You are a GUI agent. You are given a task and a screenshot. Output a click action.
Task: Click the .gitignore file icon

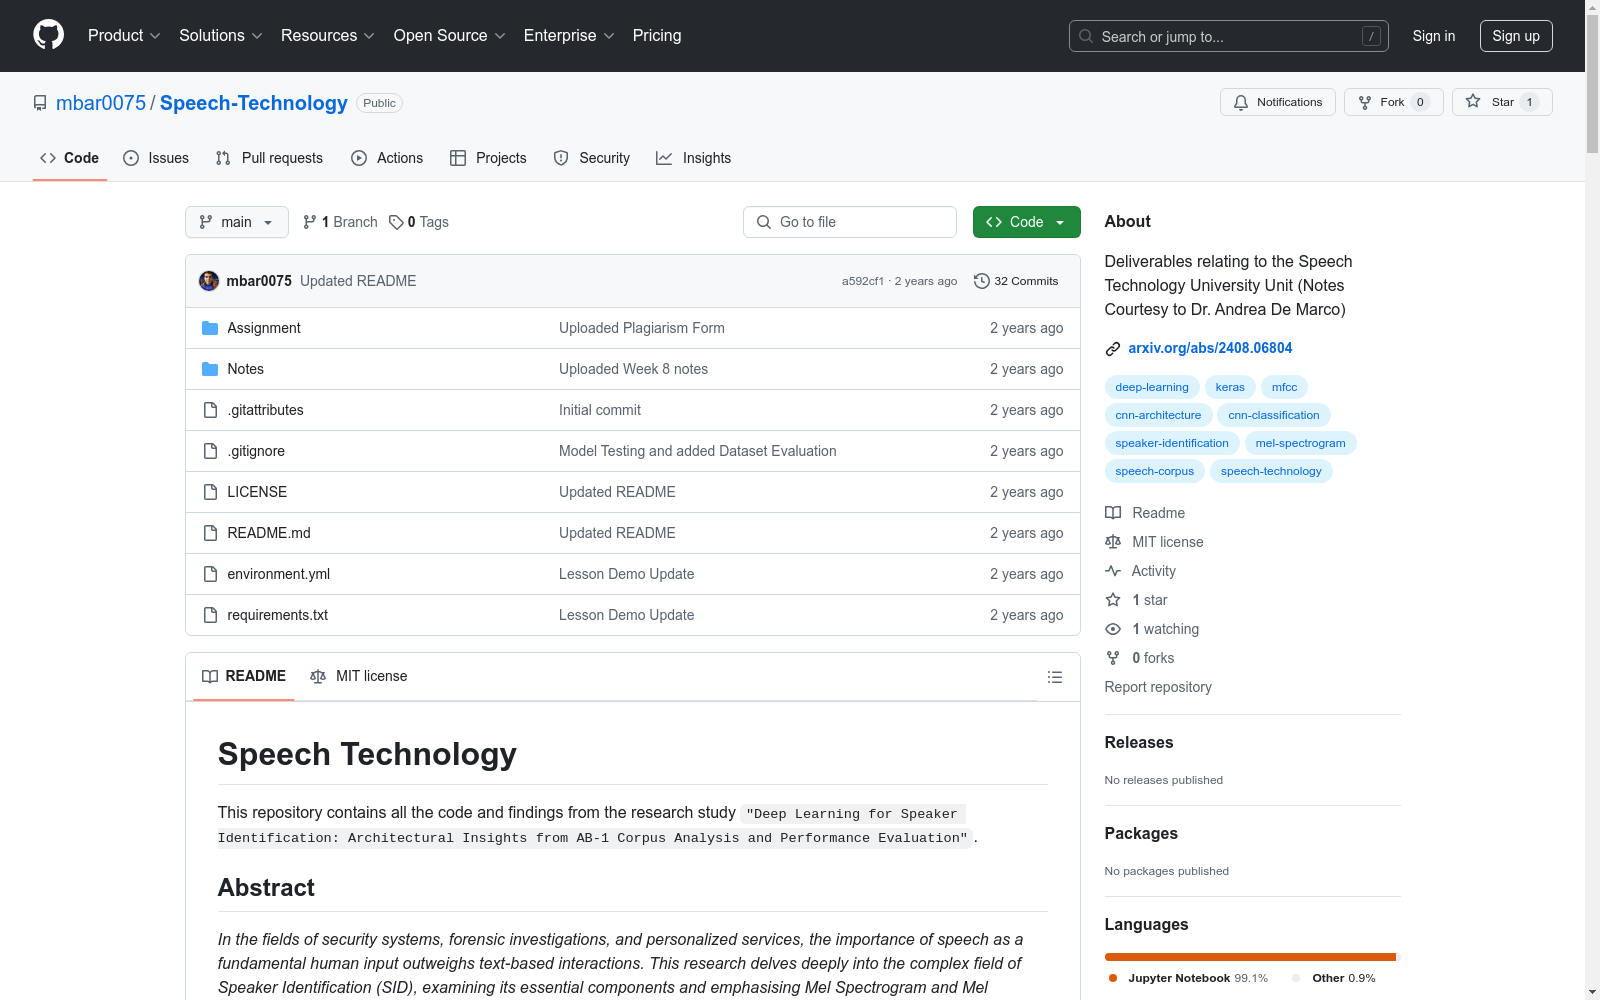pos(210,451)
